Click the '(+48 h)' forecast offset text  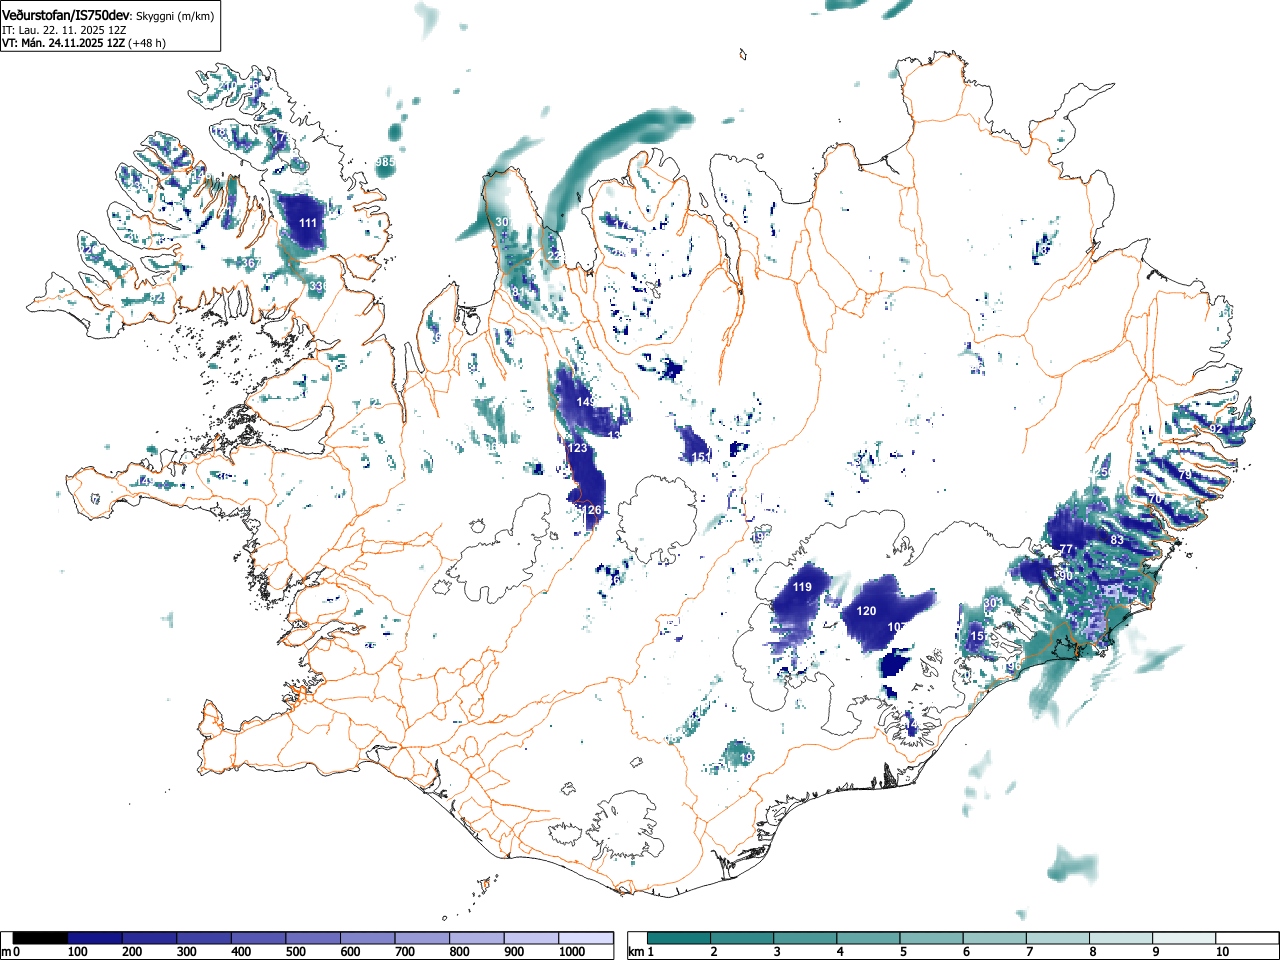click(x=147, y=43)
